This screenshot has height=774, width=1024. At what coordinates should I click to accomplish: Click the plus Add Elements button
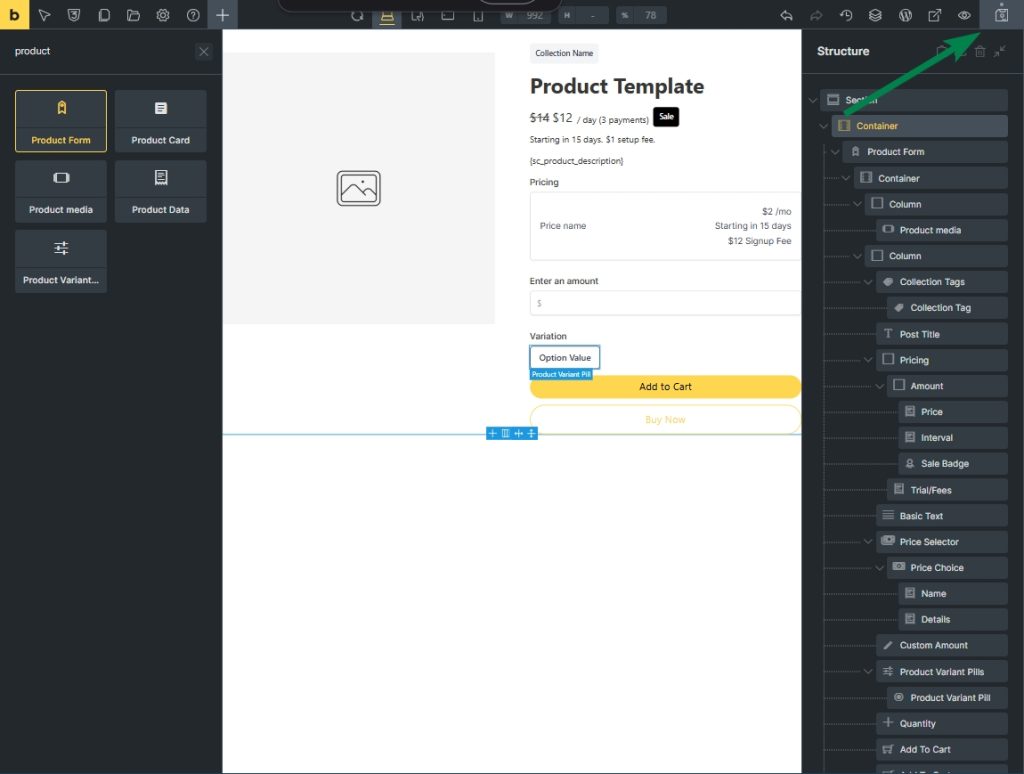222,15
